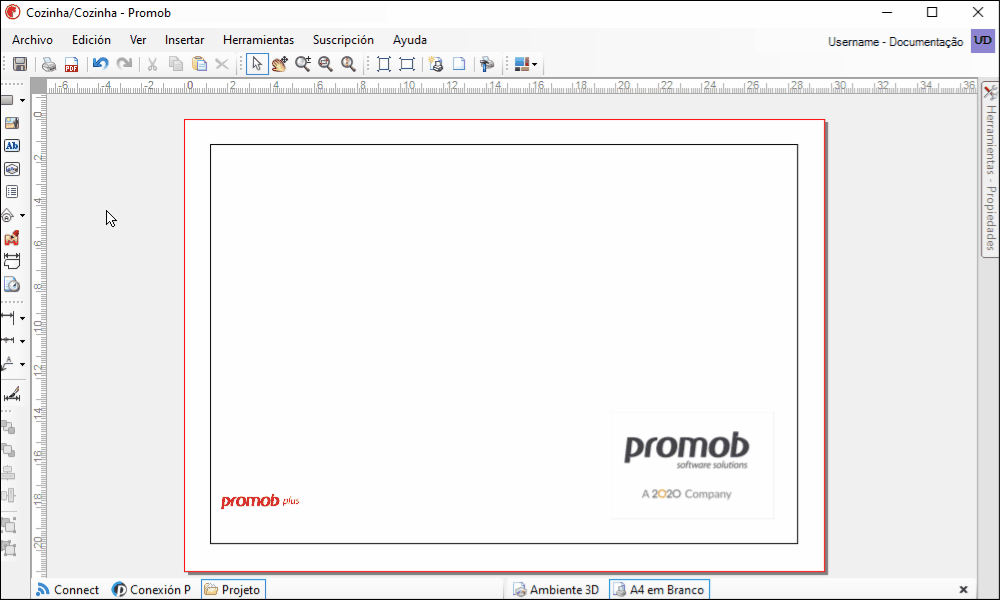Click the dimension edit pencil tool
The height and width of the screenshot is (600, 1000).
(x=11, y=395)
